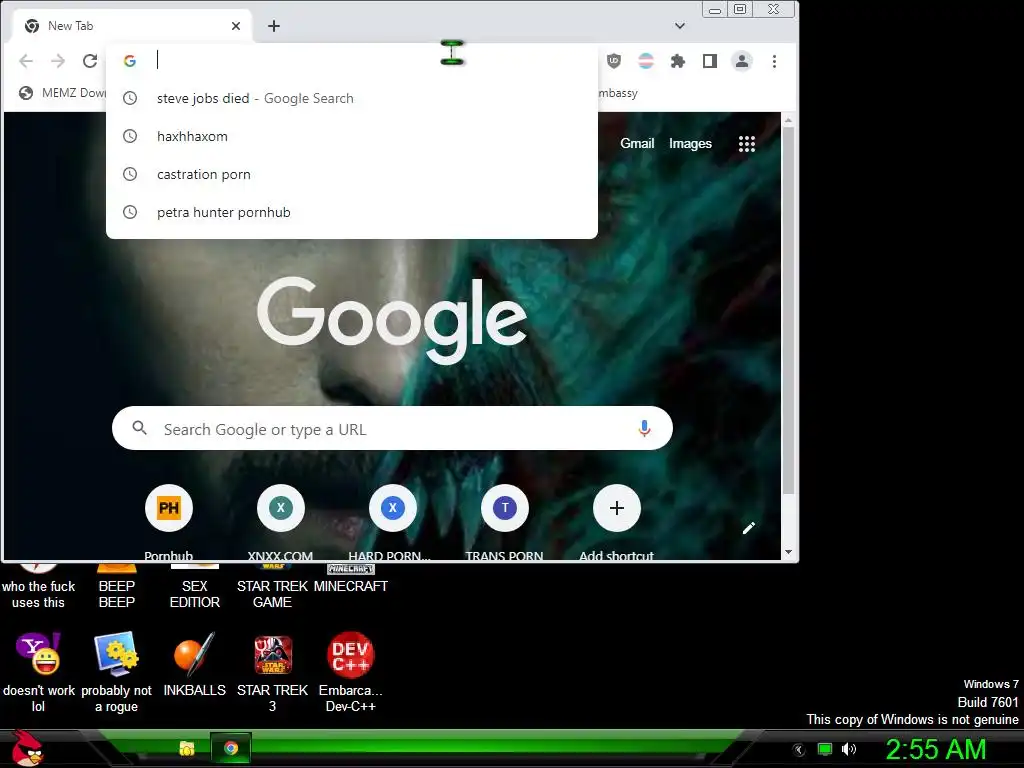The image size is (1024, 768).
Task: Click the striped flag extension icon
Action: (x=646, y=61)
